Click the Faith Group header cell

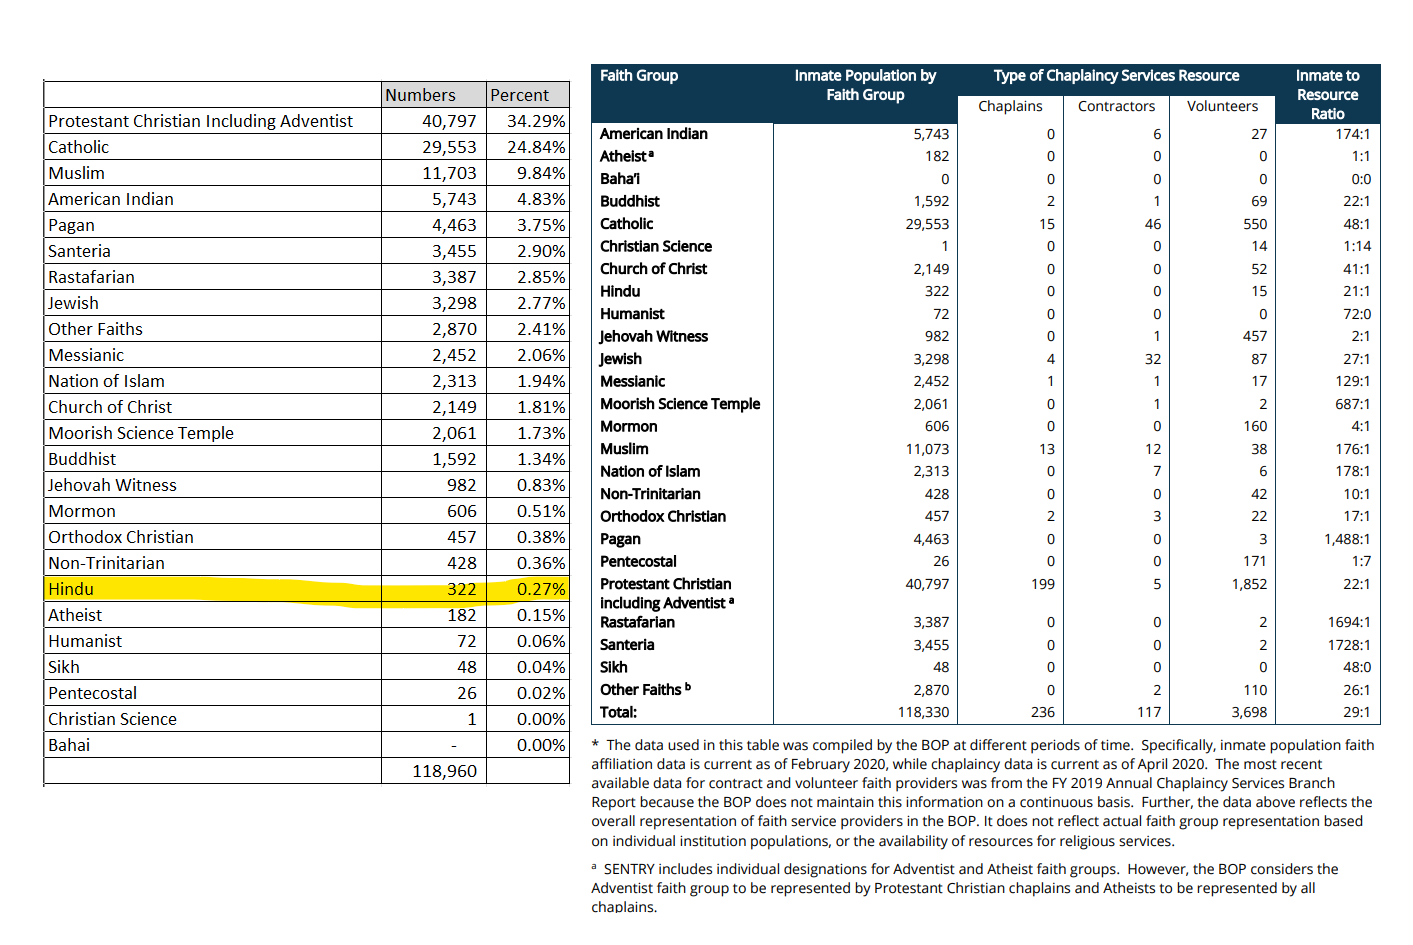coord(639,76)
